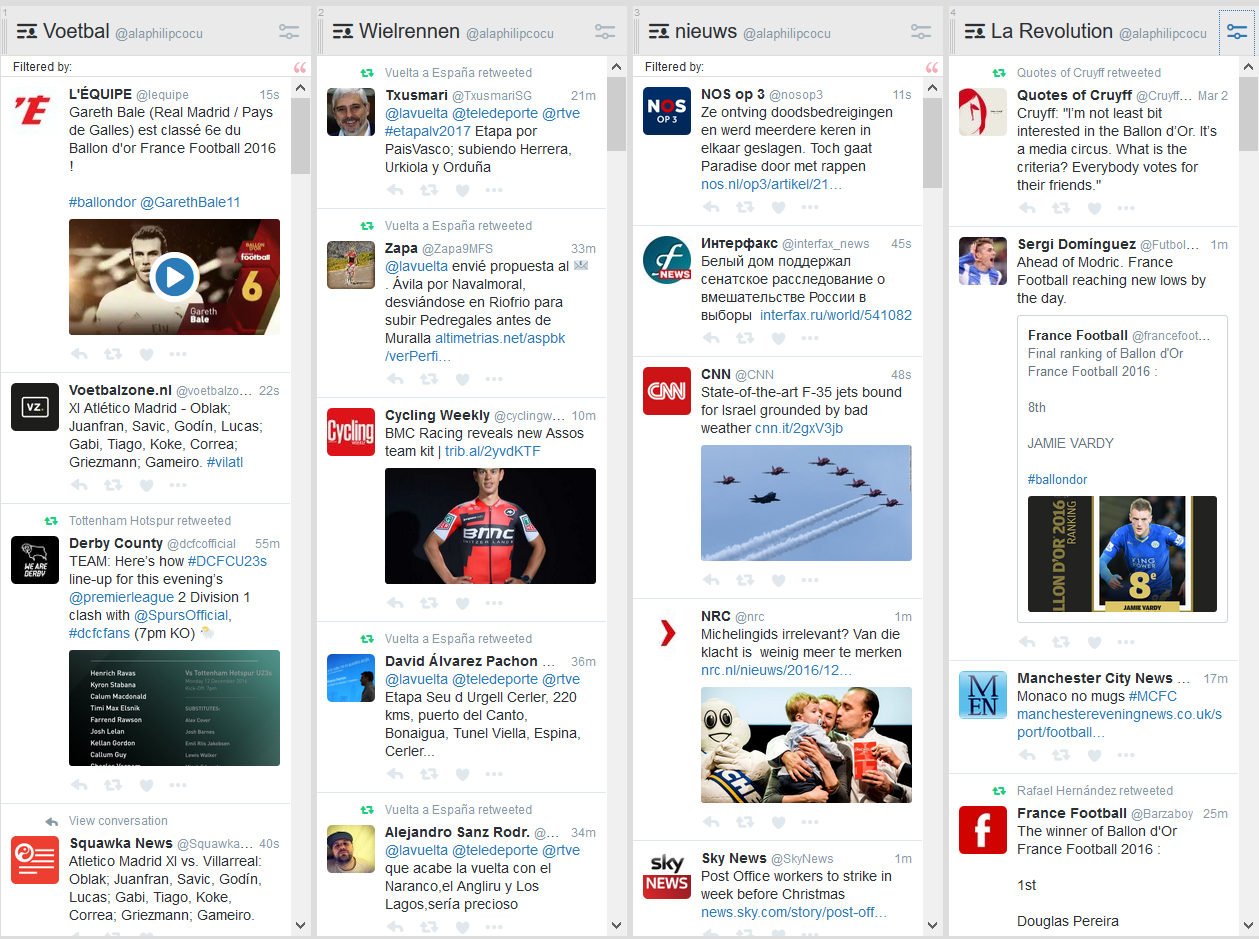Retweet the Manchester City News tweet
The height and width of the screenshot is (939, 1259).
[x=1061, y=755]
